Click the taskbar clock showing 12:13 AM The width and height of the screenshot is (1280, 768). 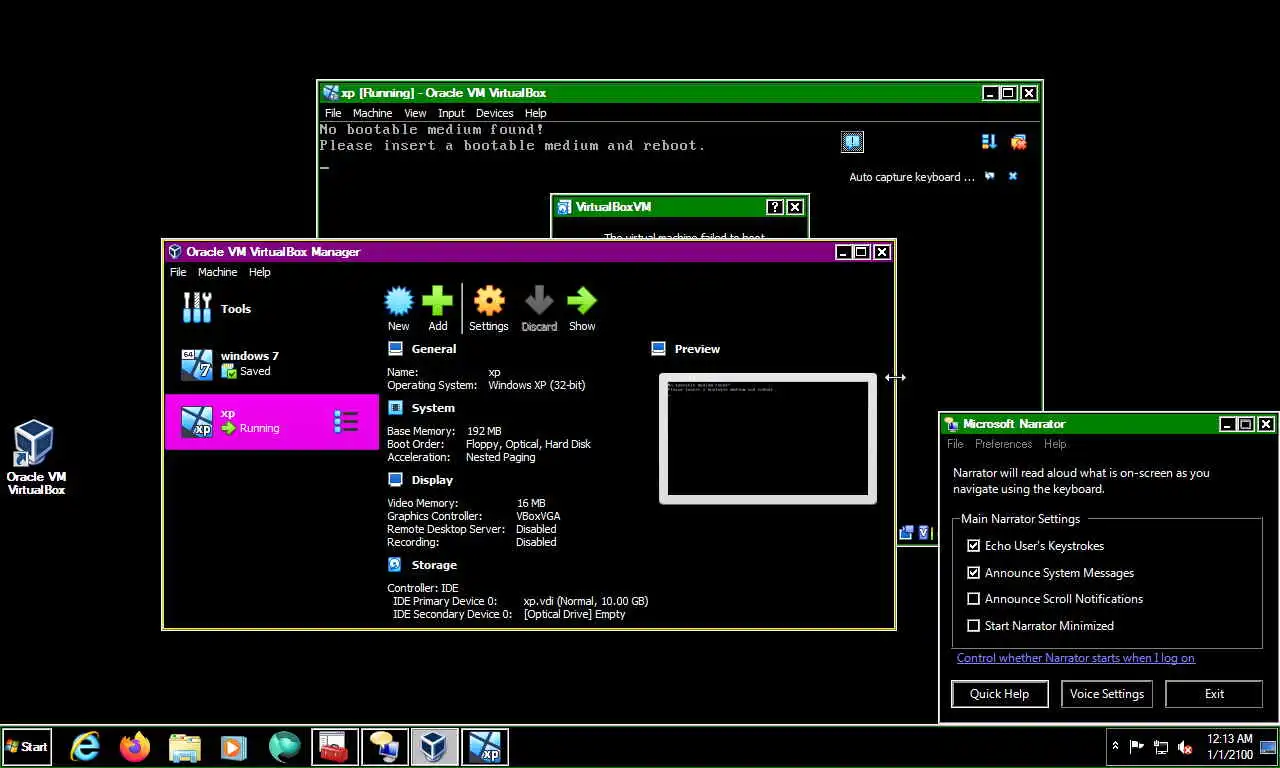1229,747
